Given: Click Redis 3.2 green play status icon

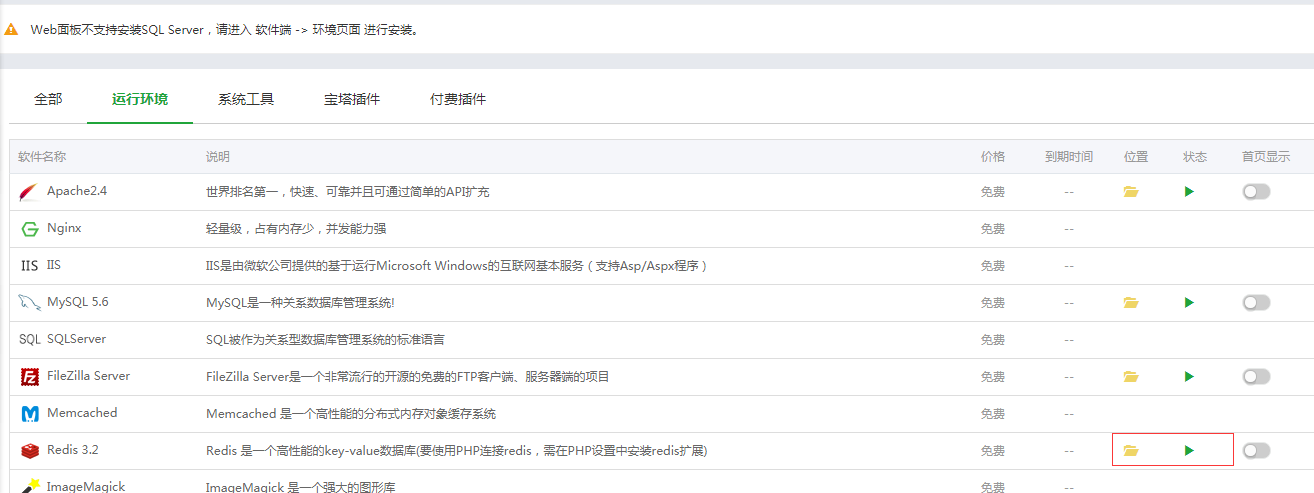Looking at the screenshot, I should point(1189,451).
